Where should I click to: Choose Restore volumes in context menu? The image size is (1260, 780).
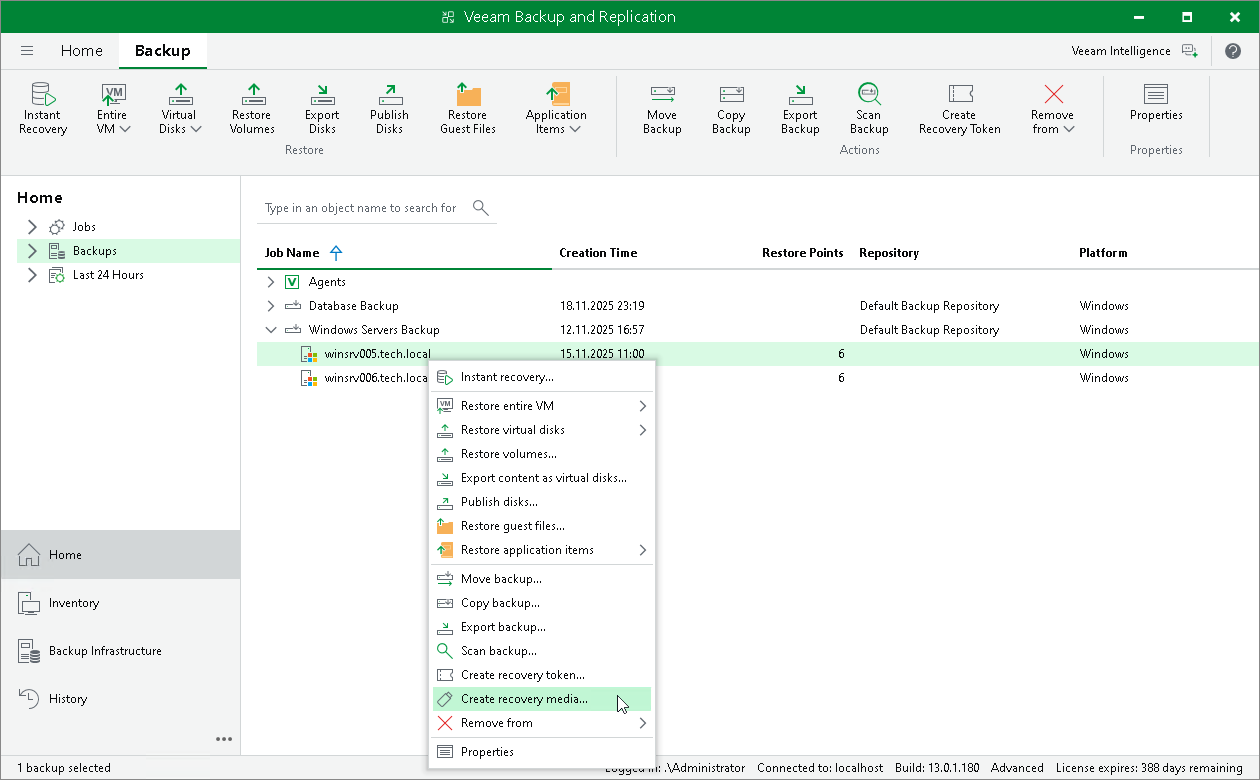pos(541,454)
